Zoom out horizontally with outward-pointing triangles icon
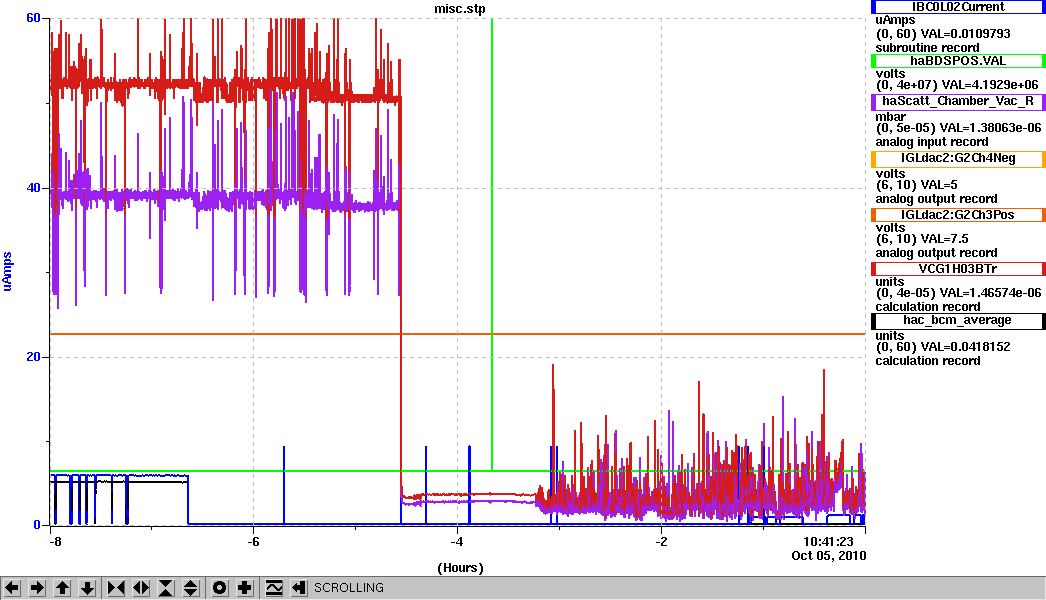Viewport: 1046px width, 600px height. 141,588
